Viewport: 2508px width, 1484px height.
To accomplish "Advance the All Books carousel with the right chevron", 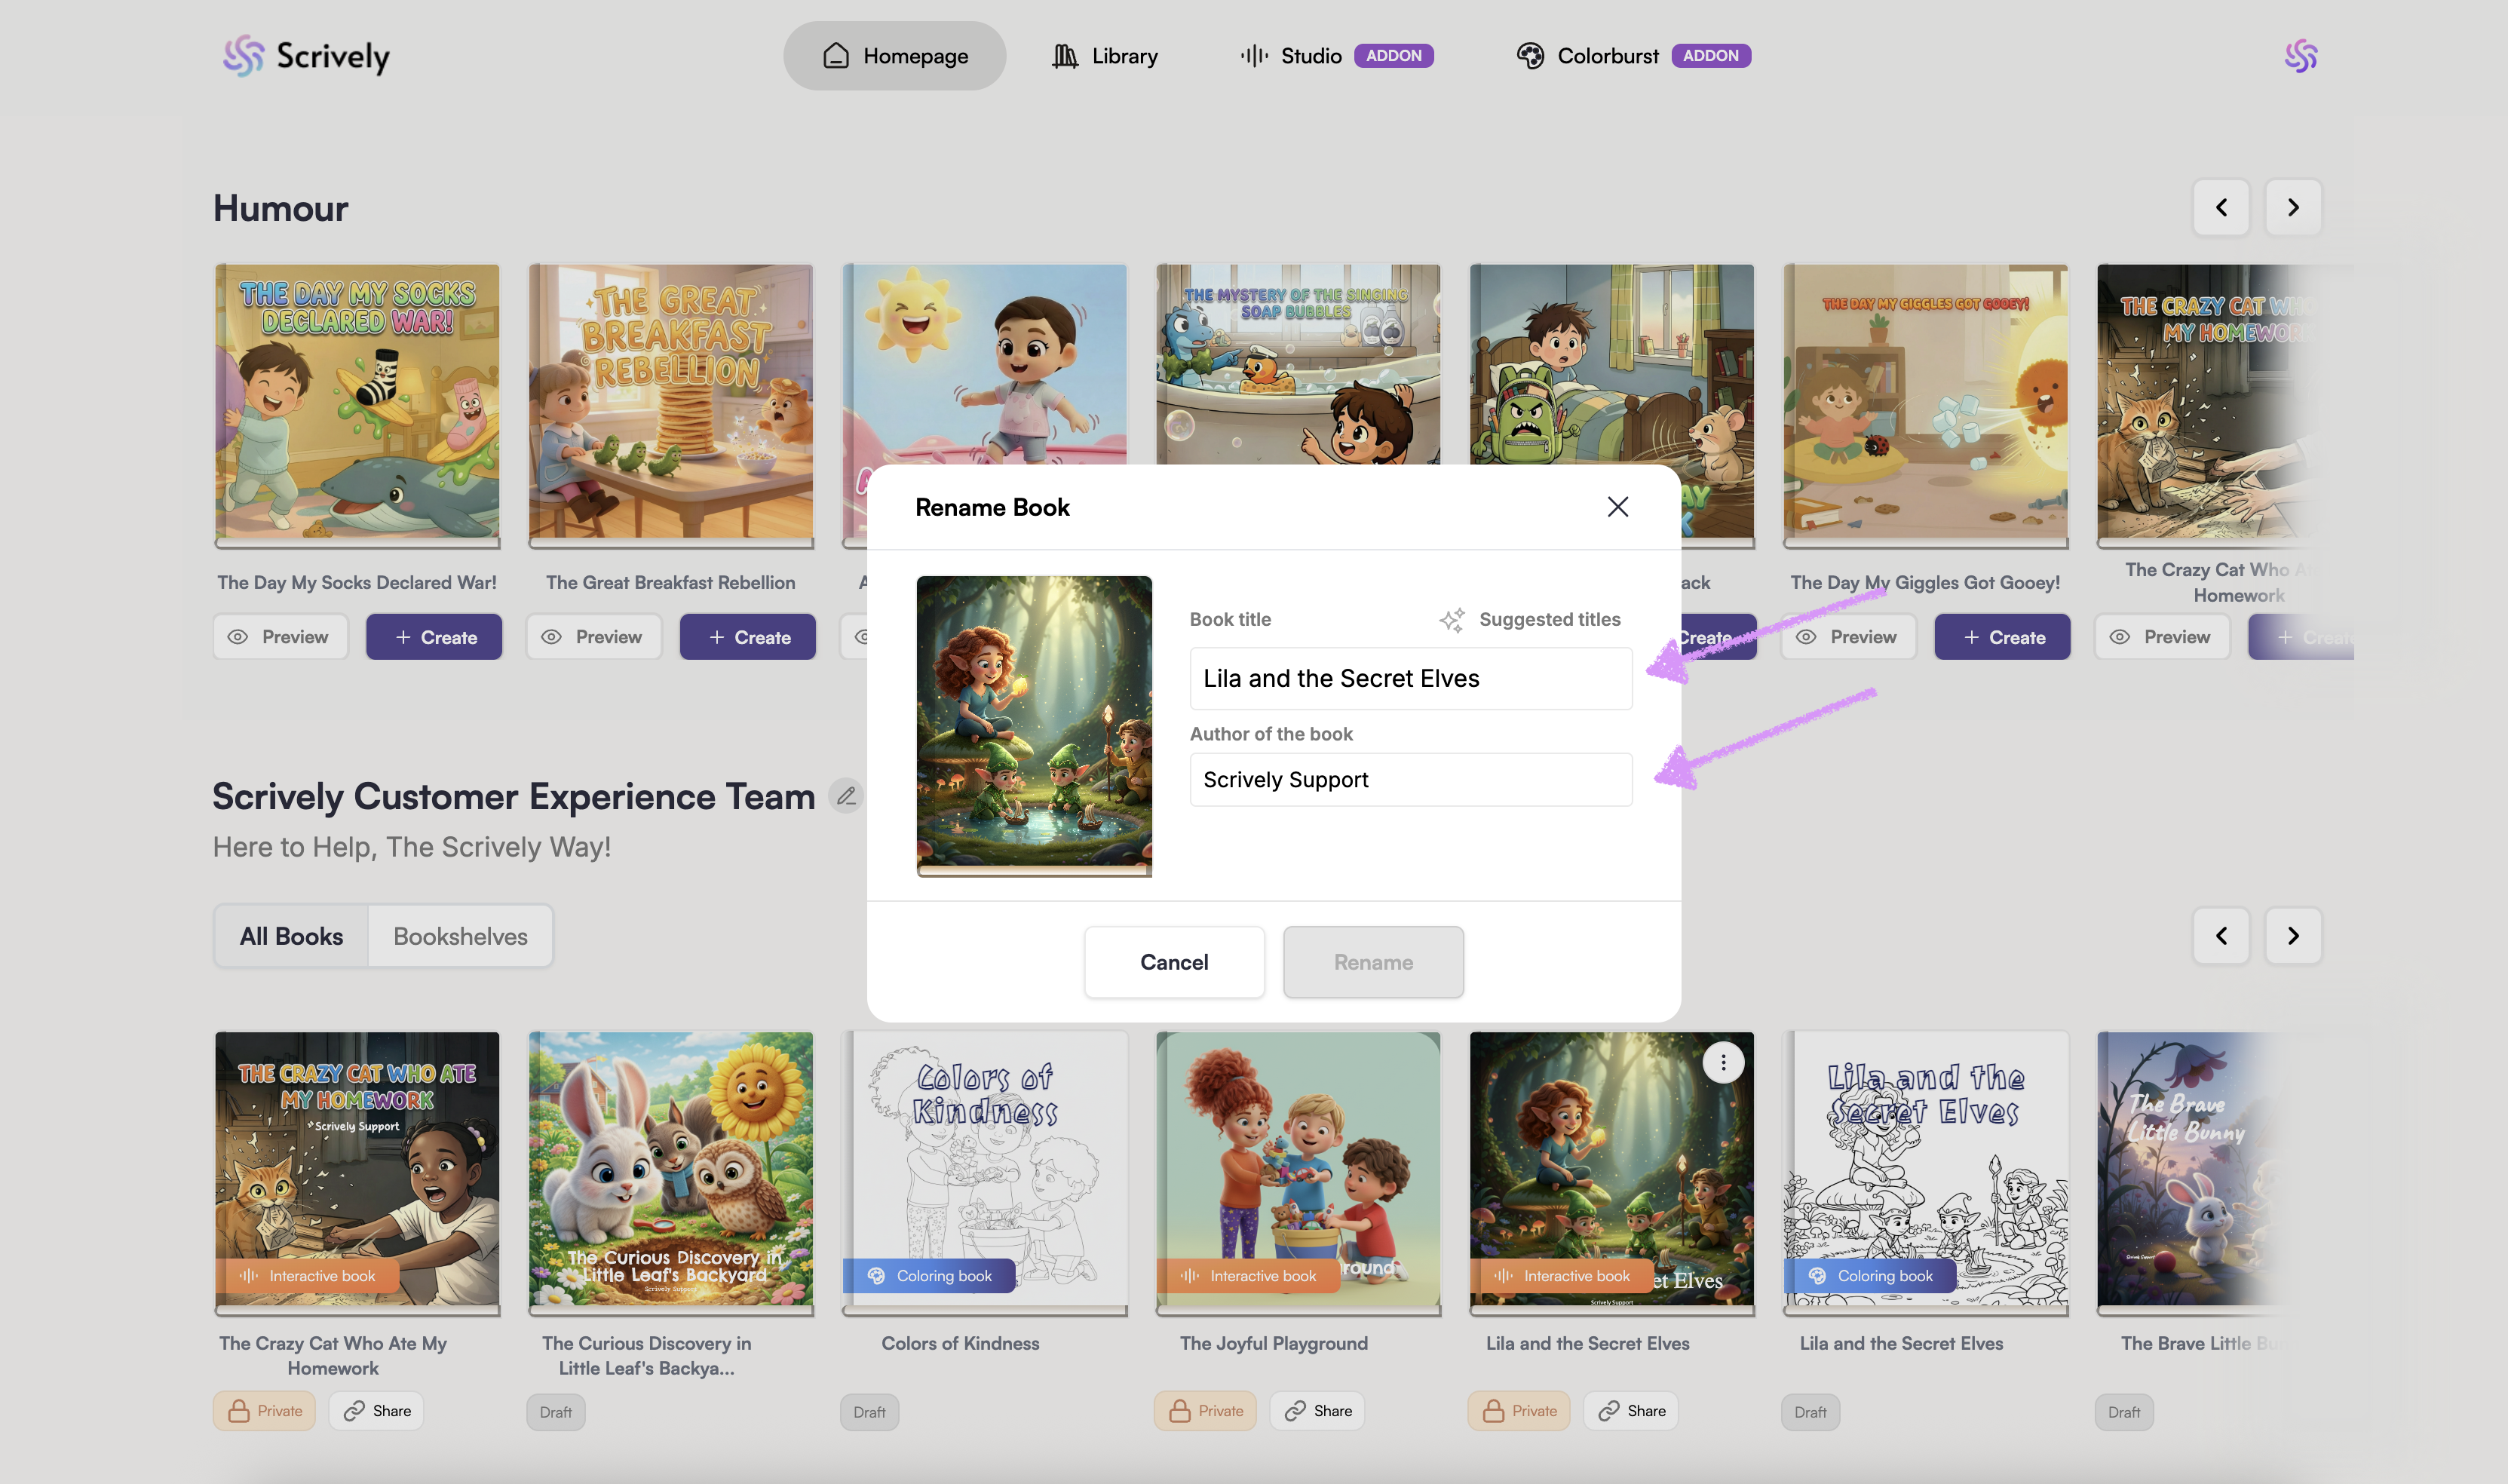I will (x=2292, y=935).
